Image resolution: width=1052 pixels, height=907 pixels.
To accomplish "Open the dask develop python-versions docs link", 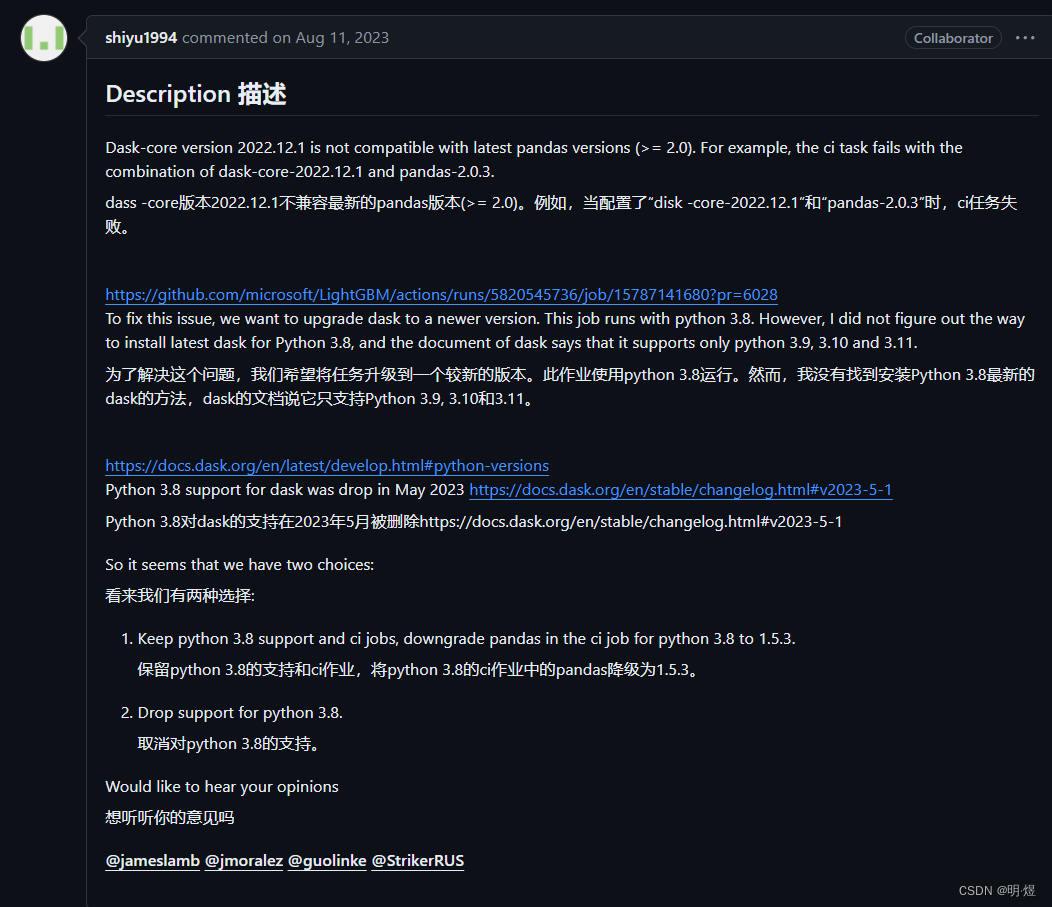I will pos(327,466).
